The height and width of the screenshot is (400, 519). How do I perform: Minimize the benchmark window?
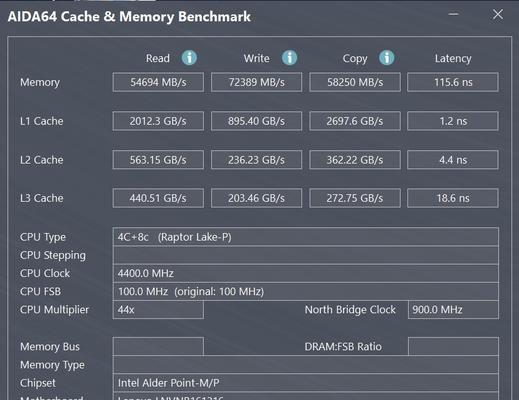pyautogui.click(x=453, y=14)
